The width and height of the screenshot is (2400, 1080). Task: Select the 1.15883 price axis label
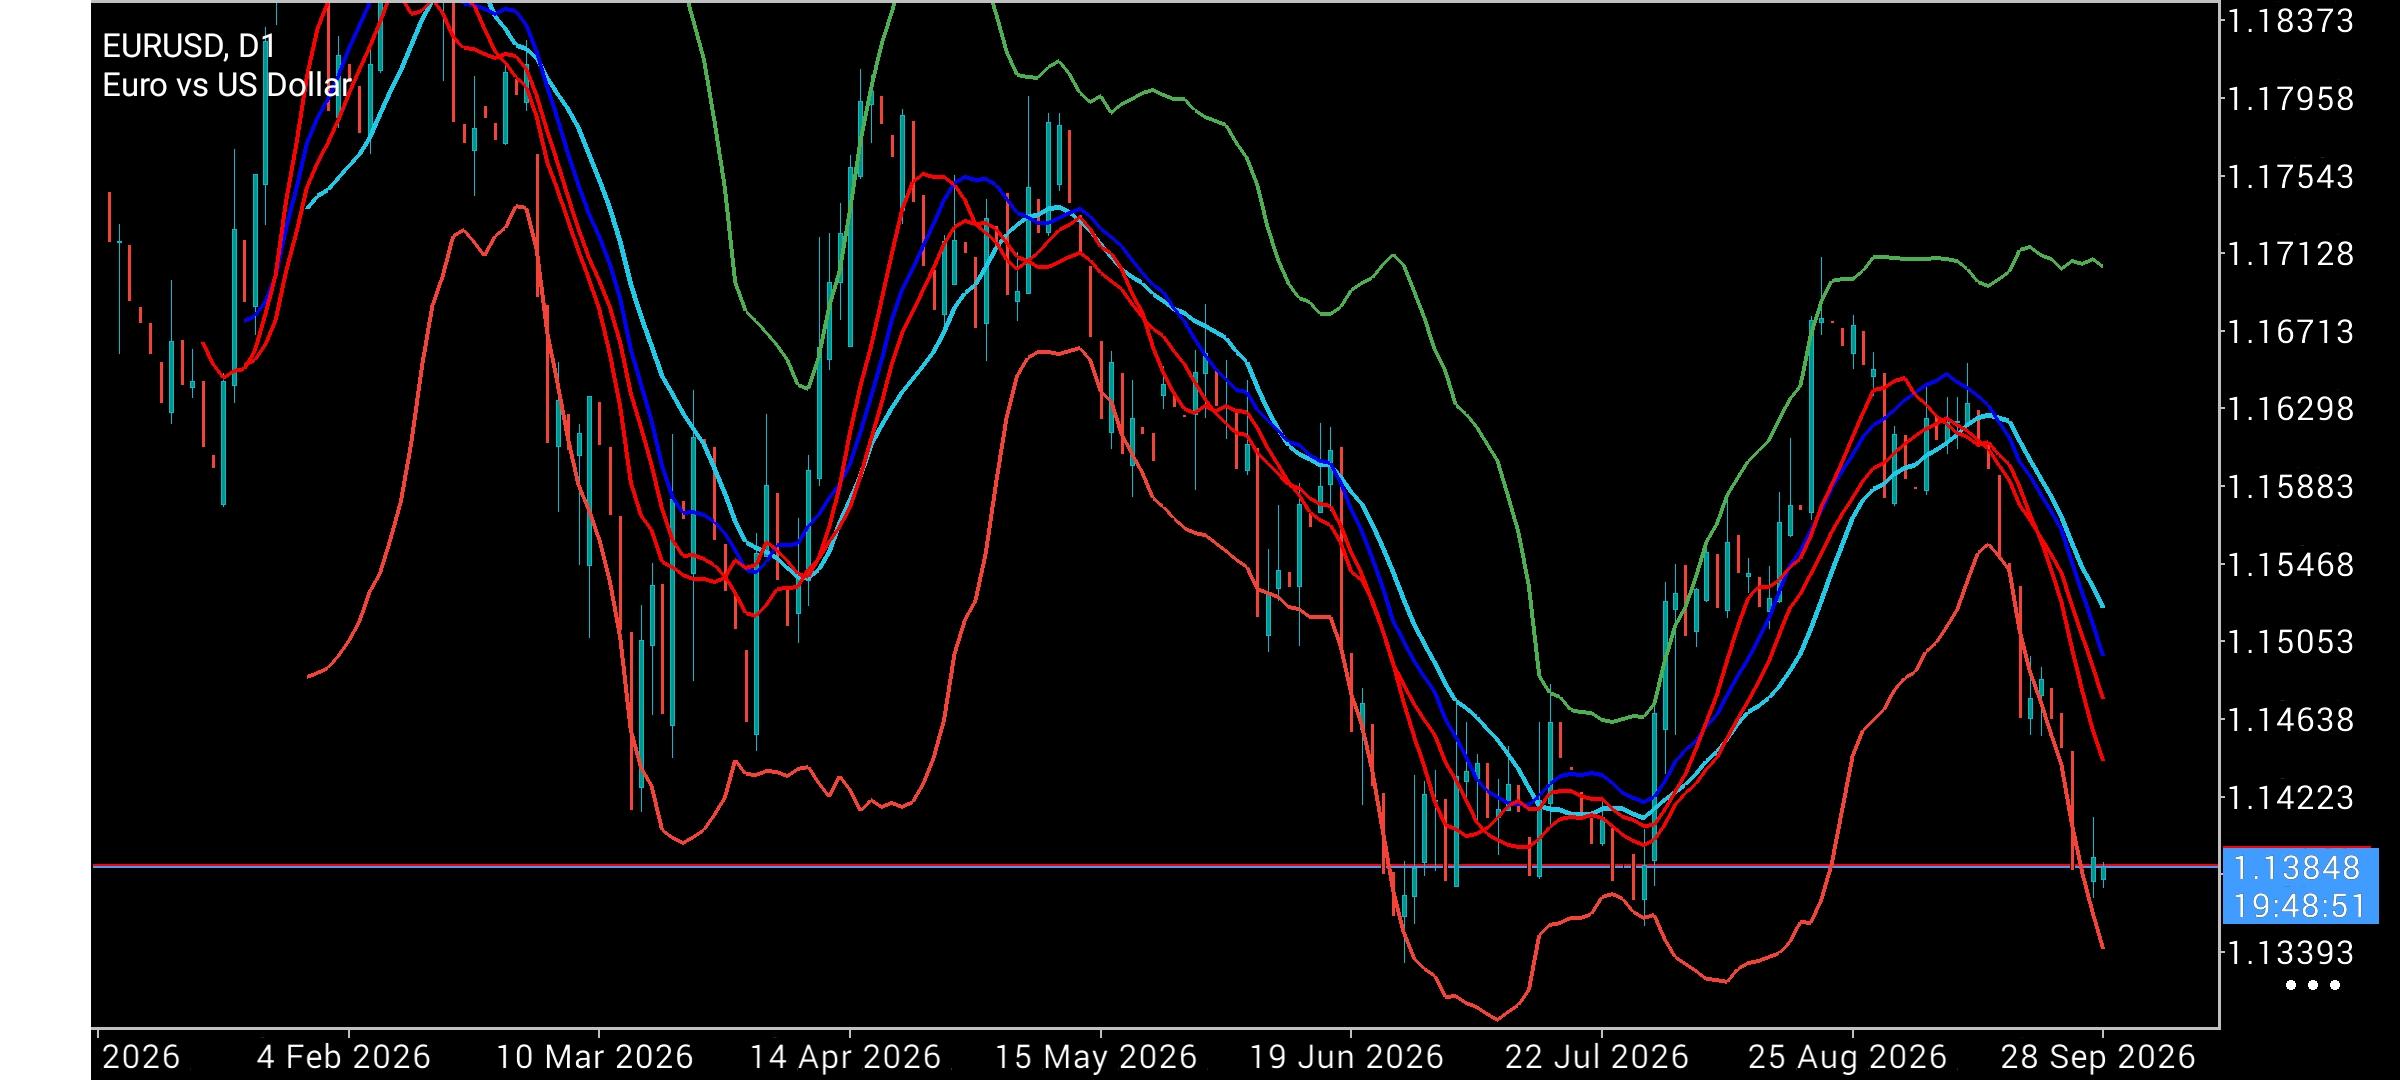coord(2289,487)
